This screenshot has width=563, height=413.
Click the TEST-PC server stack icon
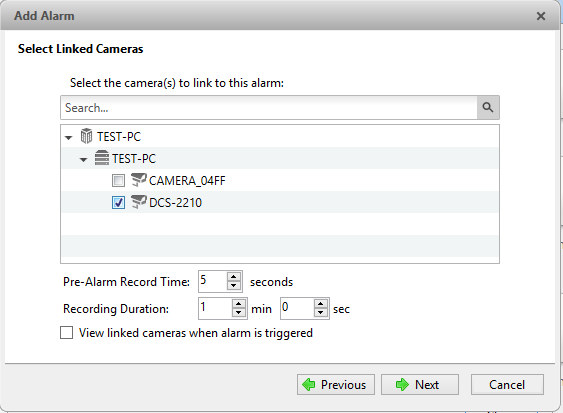click(102, 158)
